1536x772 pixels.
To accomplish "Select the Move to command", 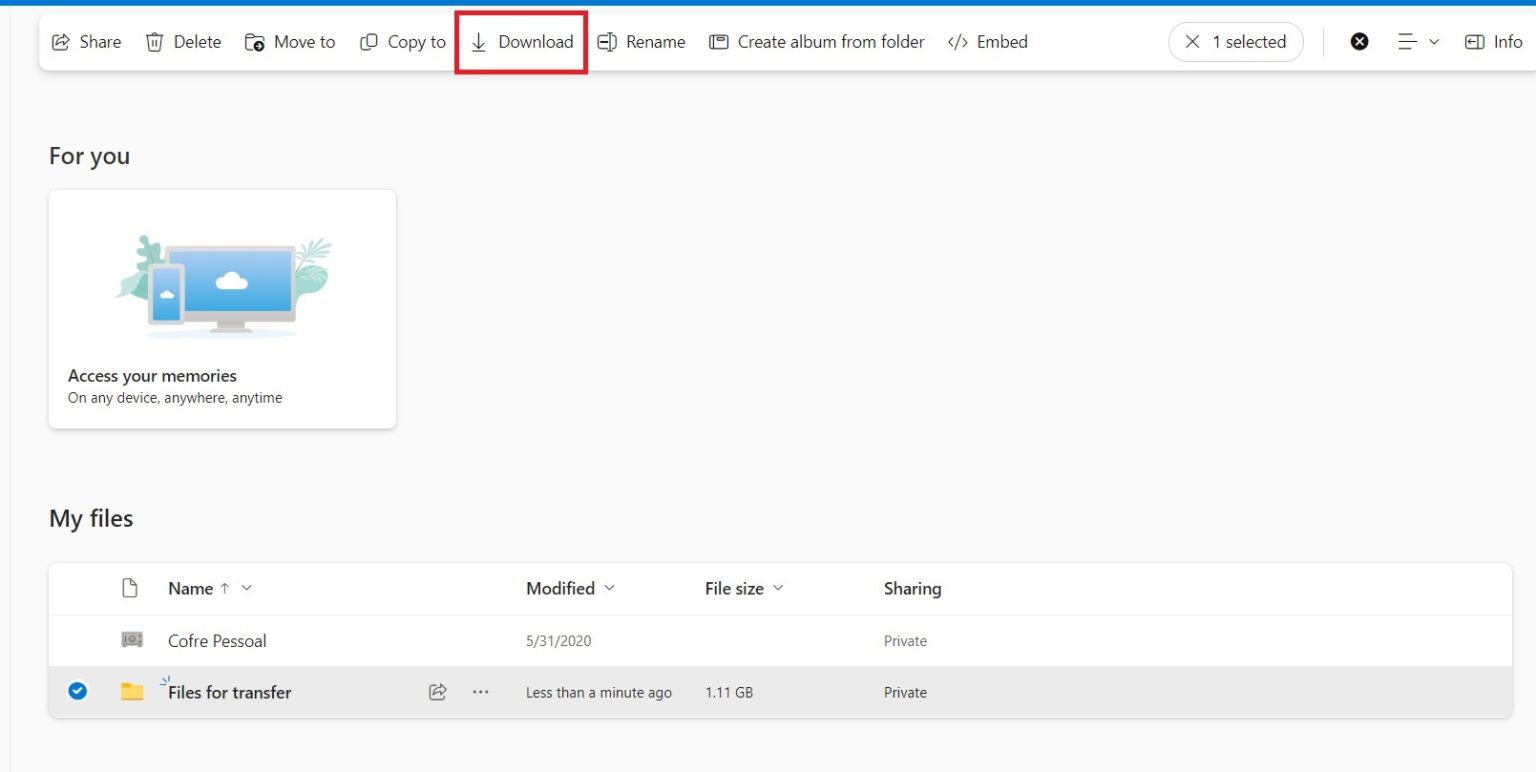I will (289, 41).
